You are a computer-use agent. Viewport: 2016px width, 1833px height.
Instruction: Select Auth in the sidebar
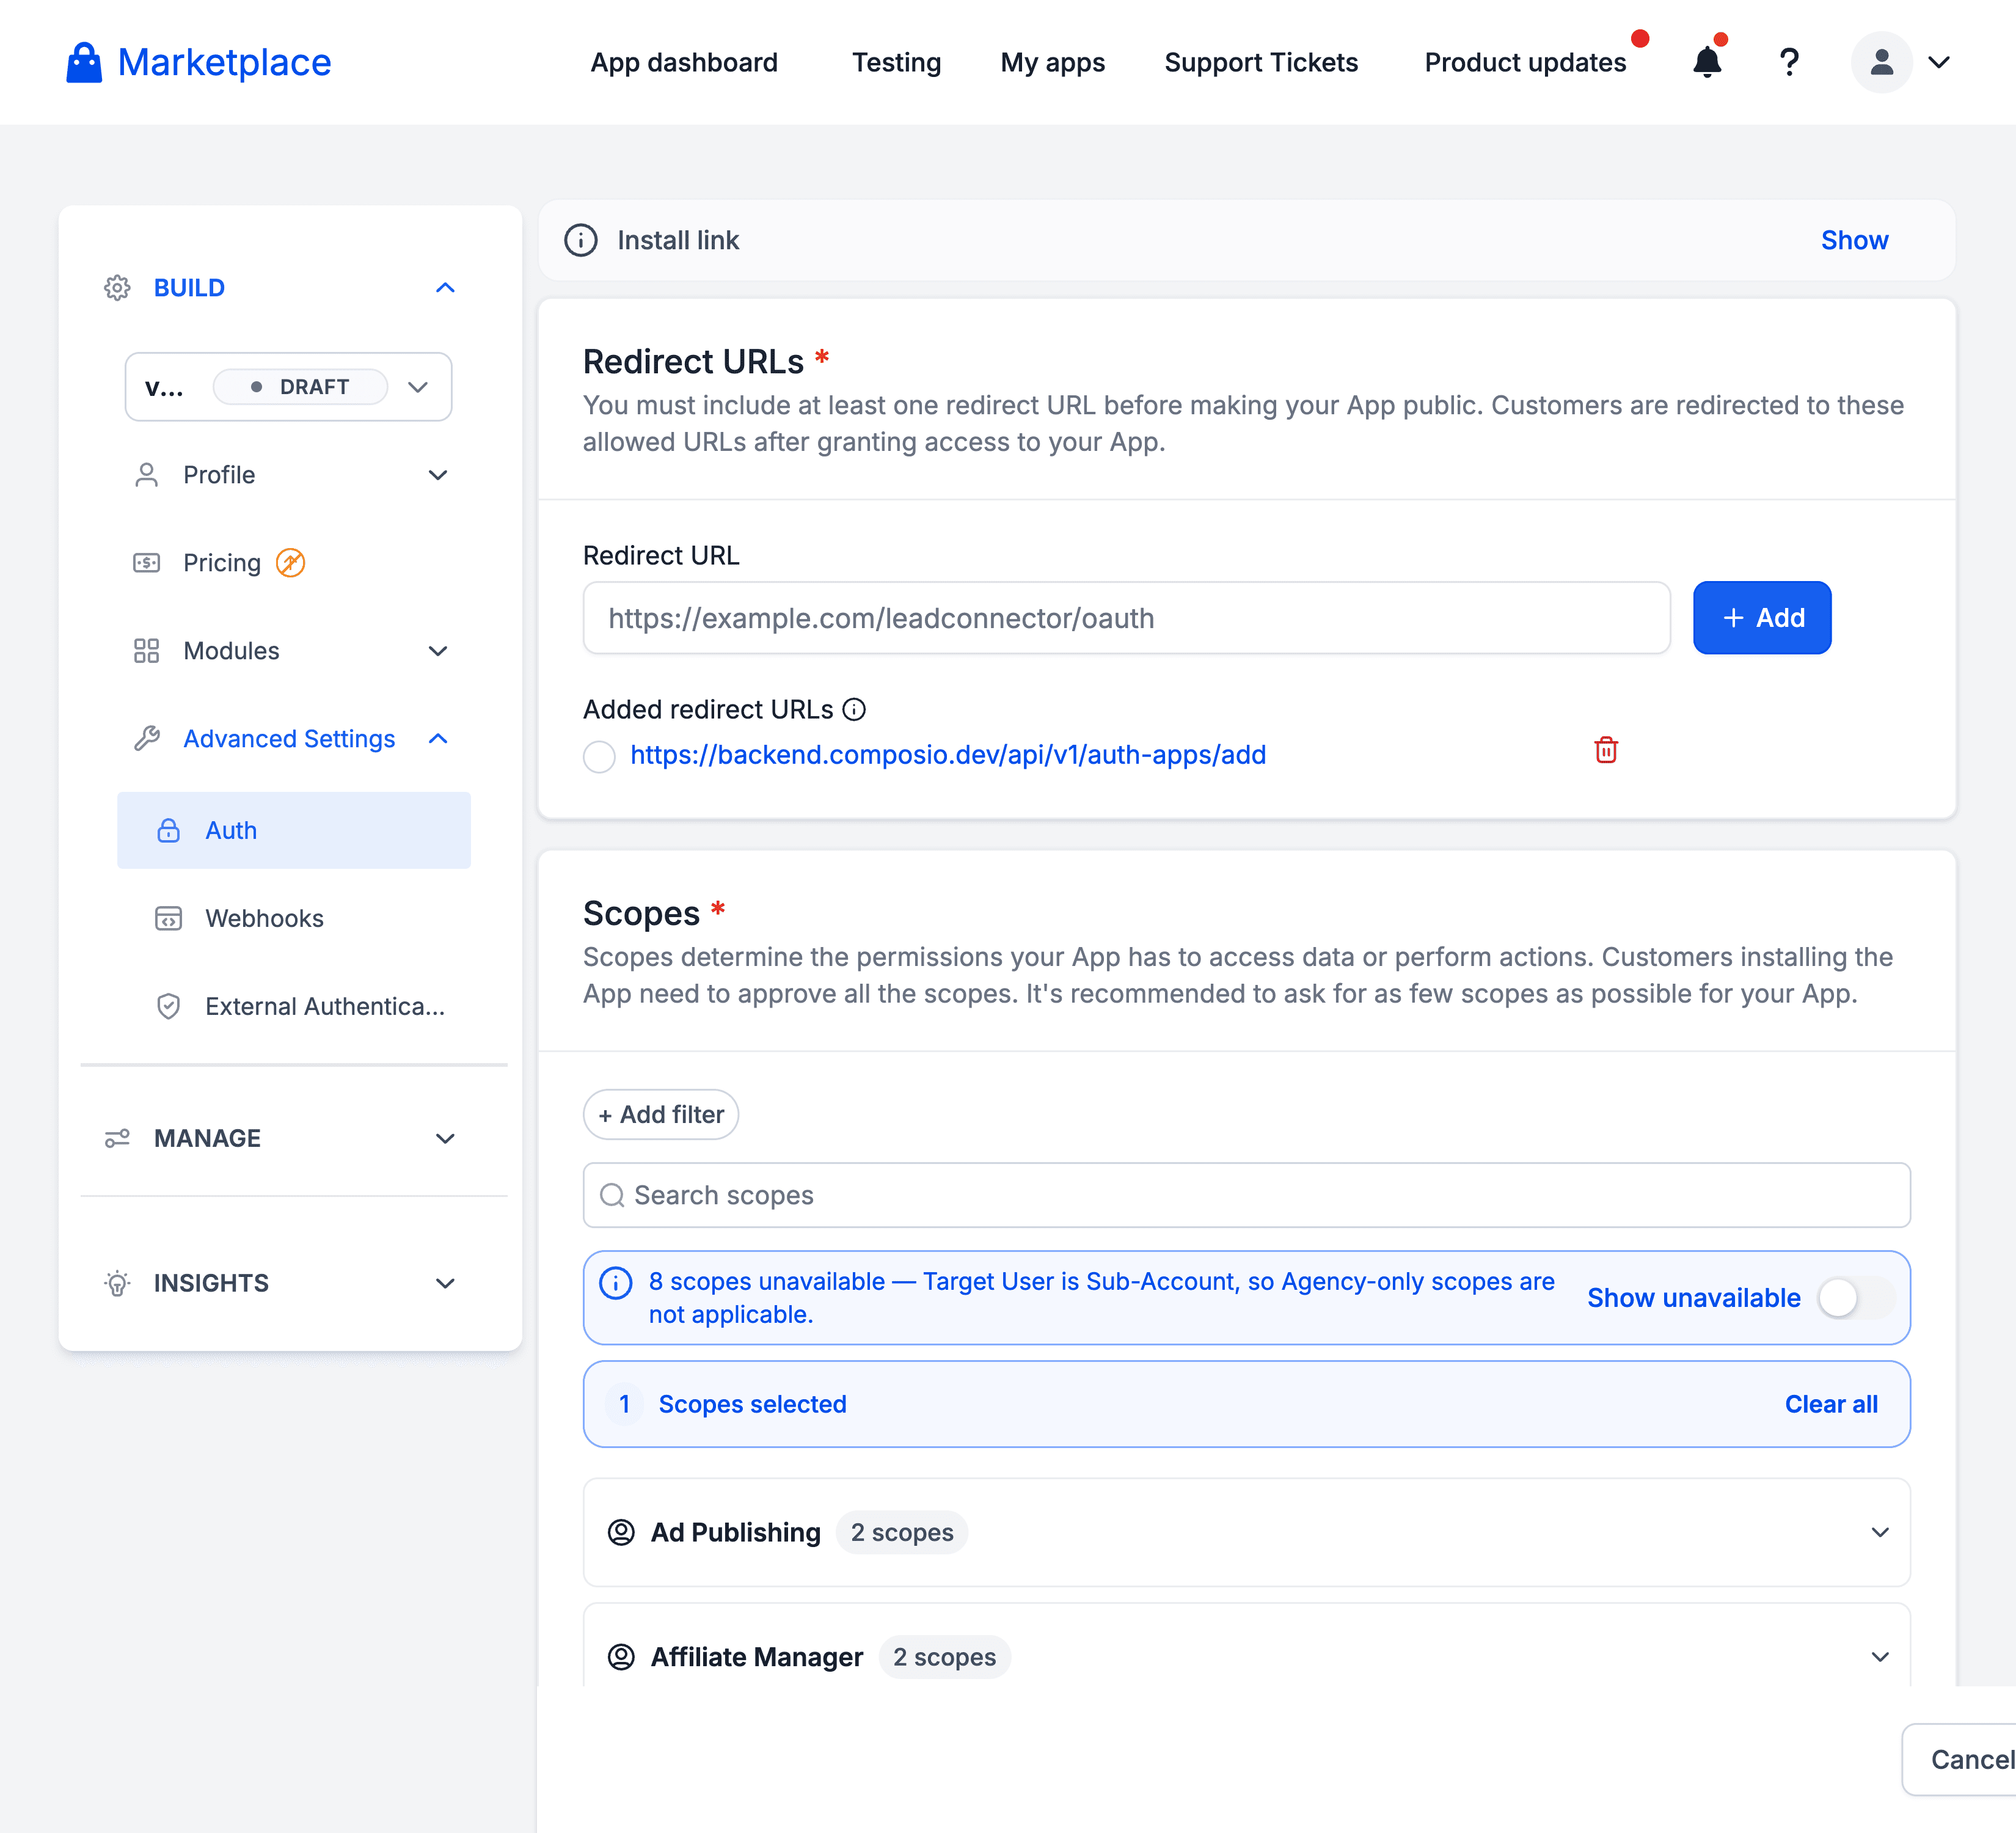coord(294,831)
